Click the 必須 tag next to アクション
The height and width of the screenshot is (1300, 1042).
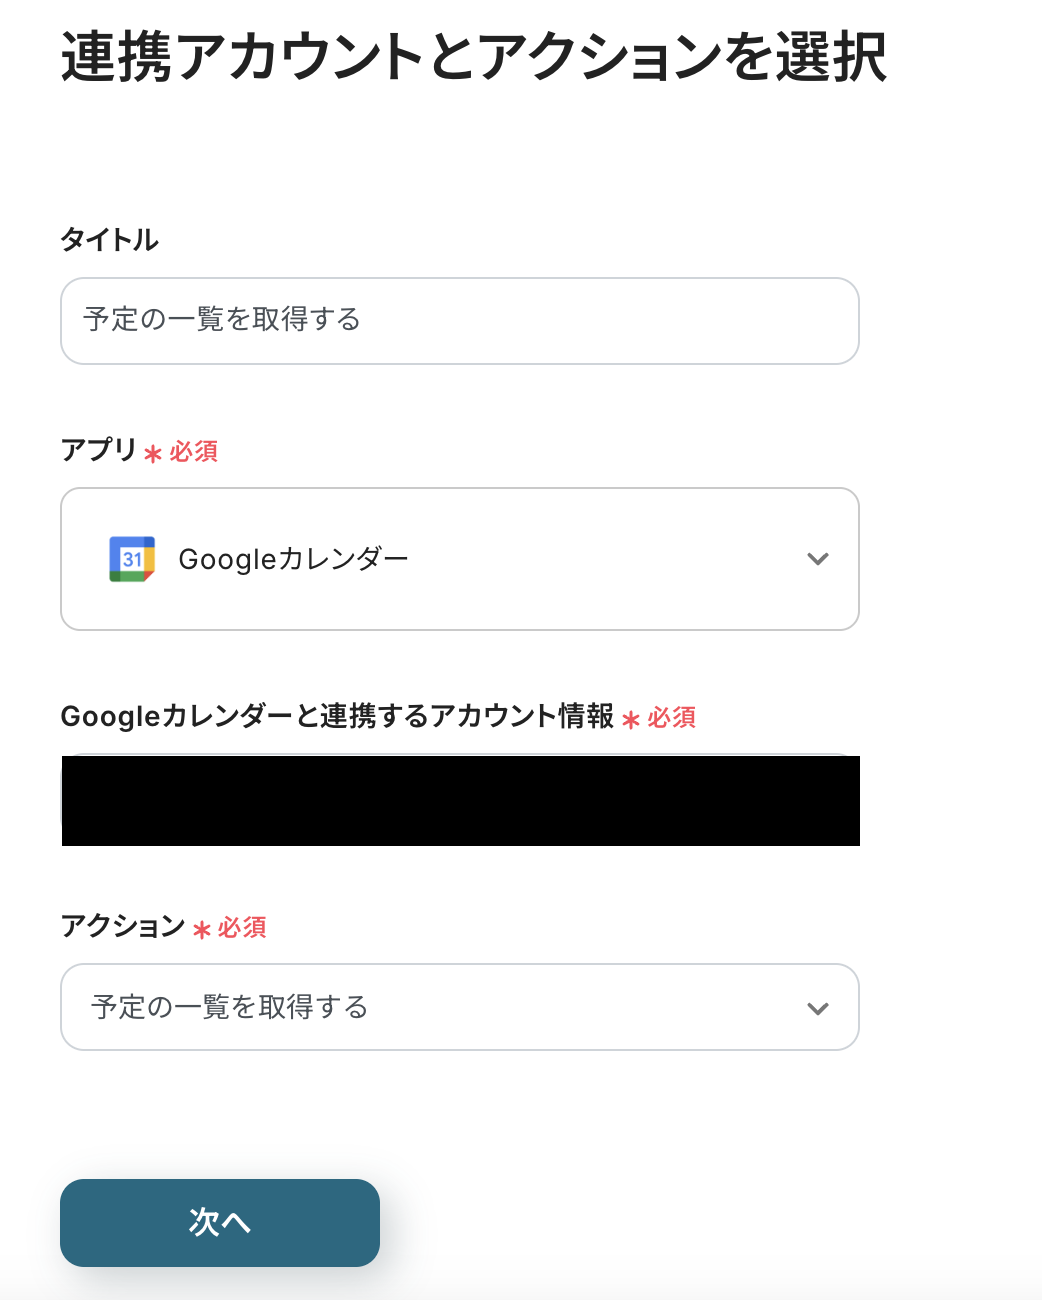[x=242, y=928]
